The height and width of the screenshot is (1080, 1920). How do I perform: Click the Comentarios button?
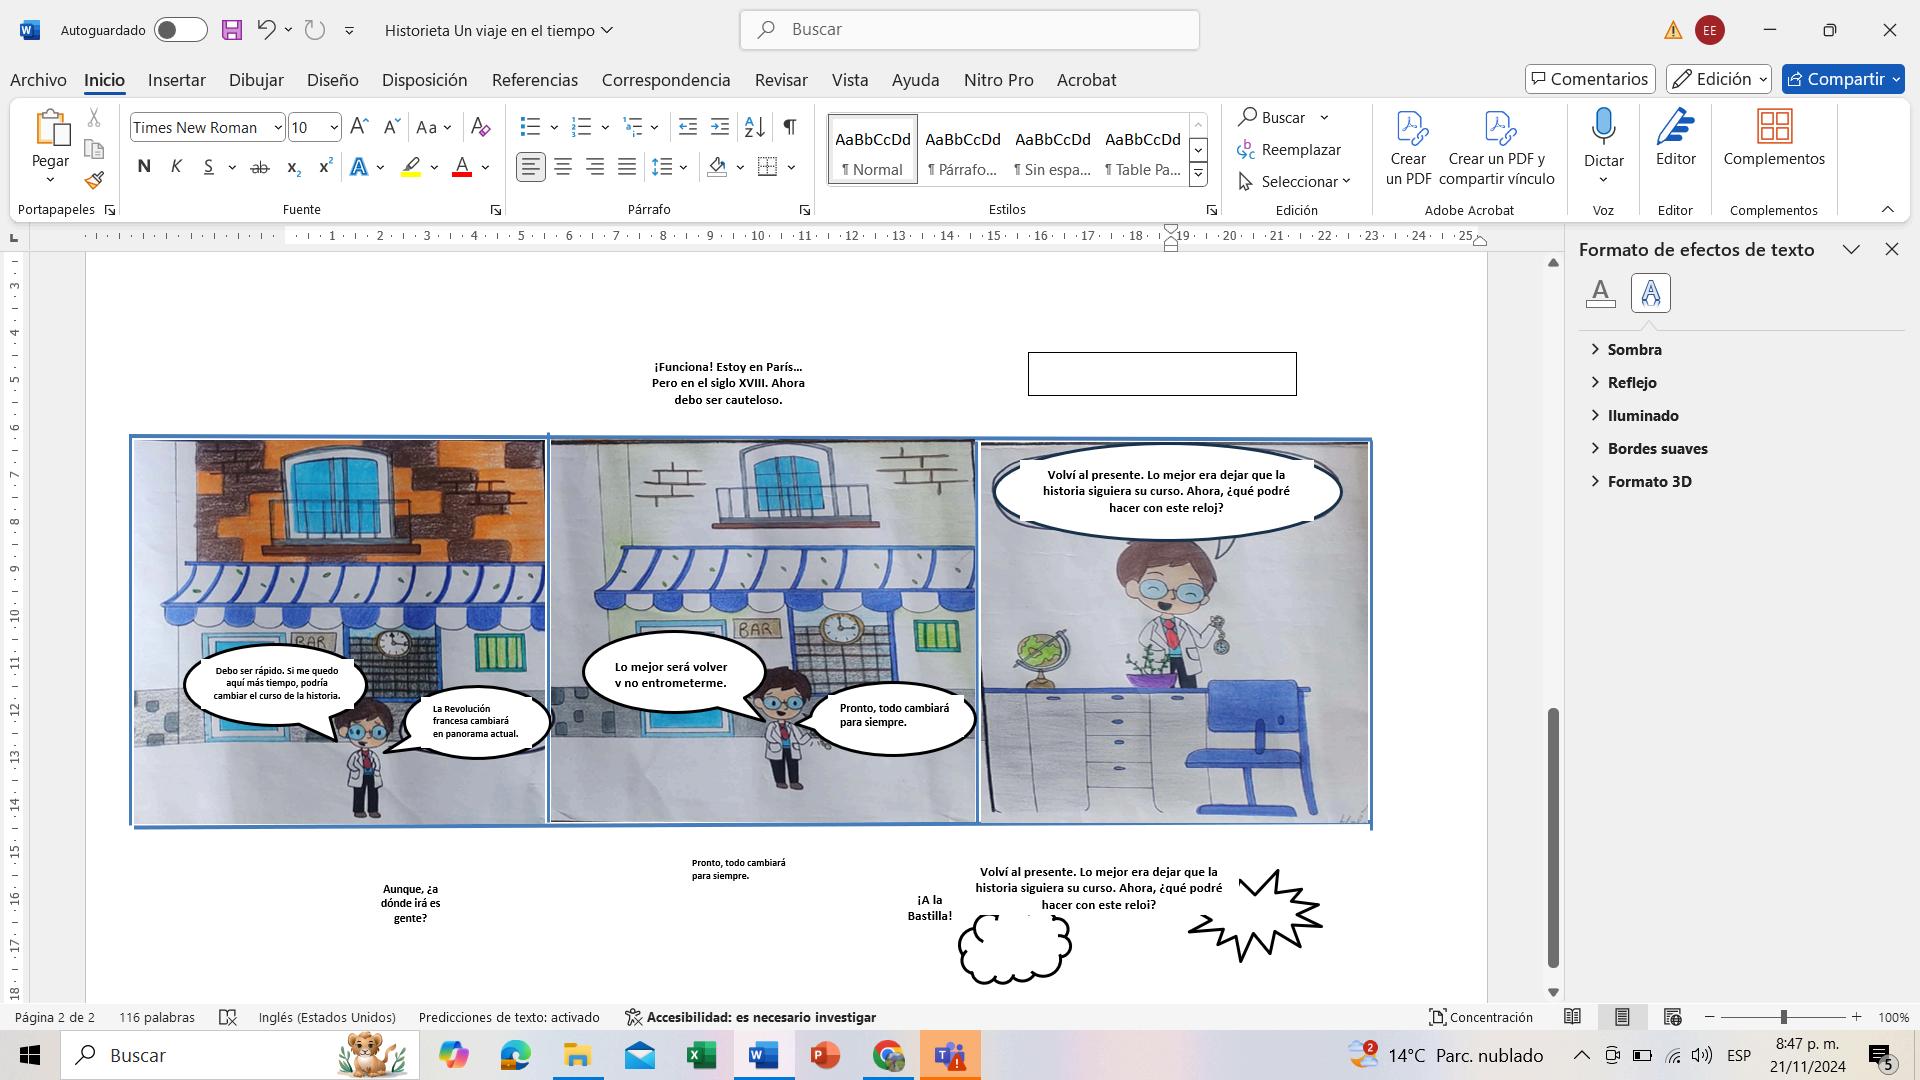tap(1590, 79)
